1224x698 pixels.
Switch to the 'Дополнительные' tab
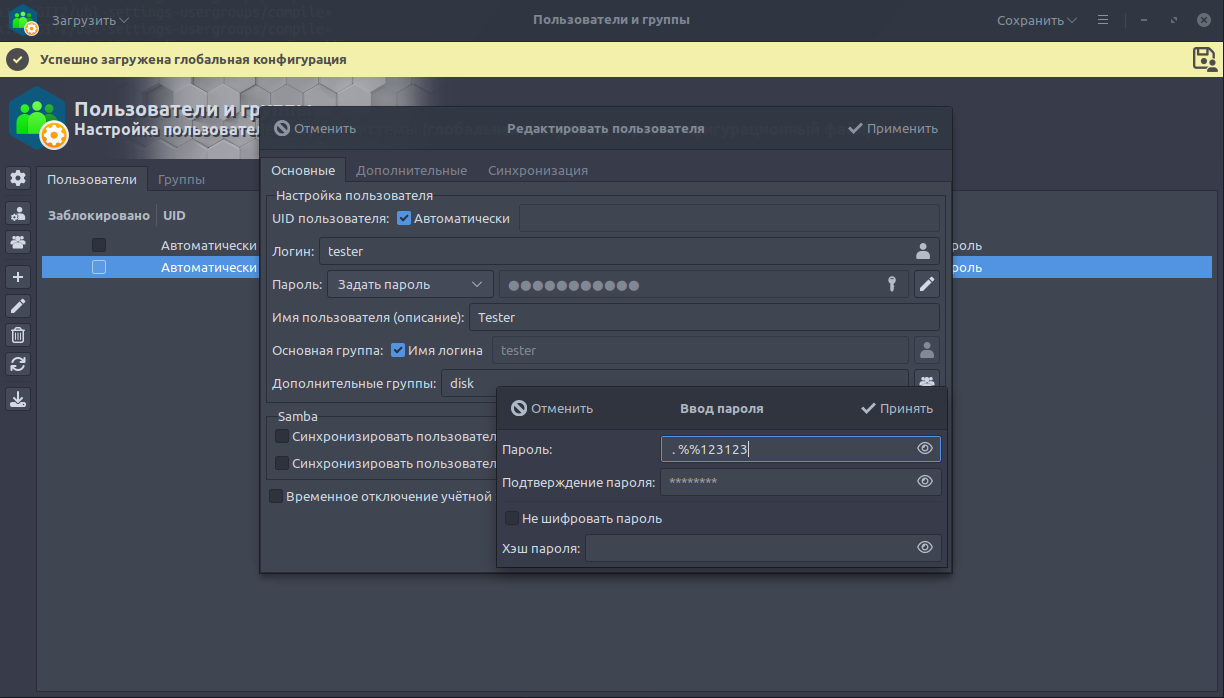pos(411,171)
